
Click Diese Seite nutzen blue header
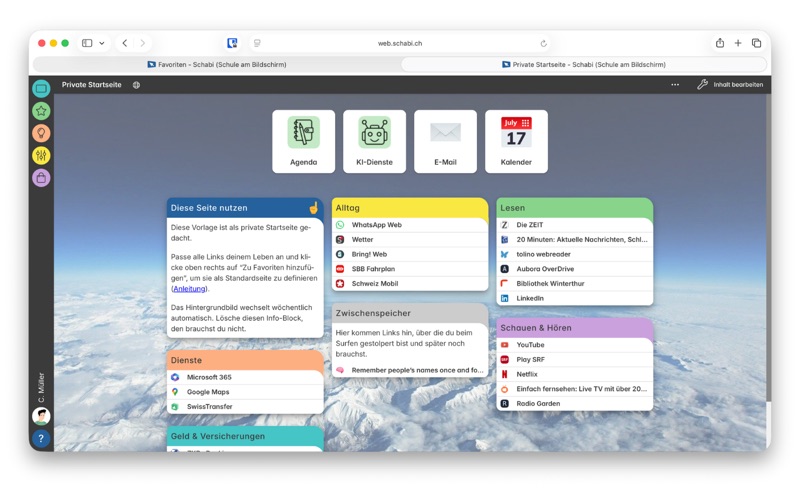coord(245,208)
